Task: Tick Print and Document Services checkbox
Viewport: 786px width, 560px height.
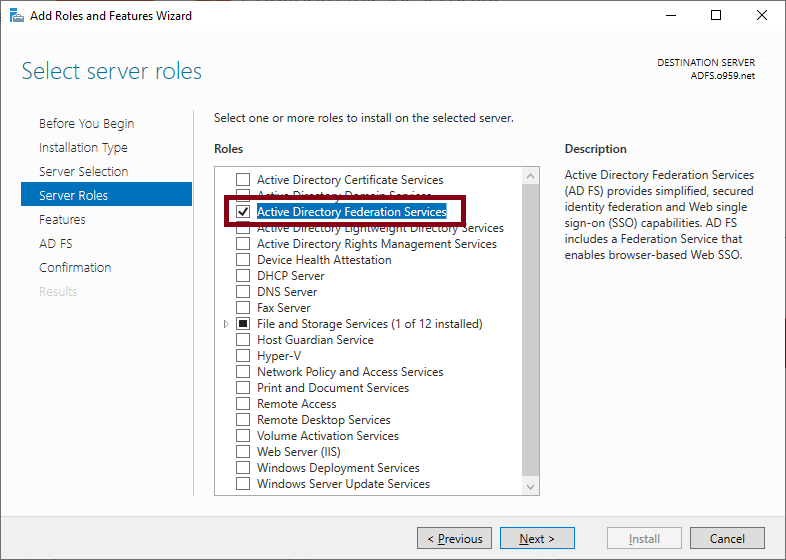Action: 243,388
